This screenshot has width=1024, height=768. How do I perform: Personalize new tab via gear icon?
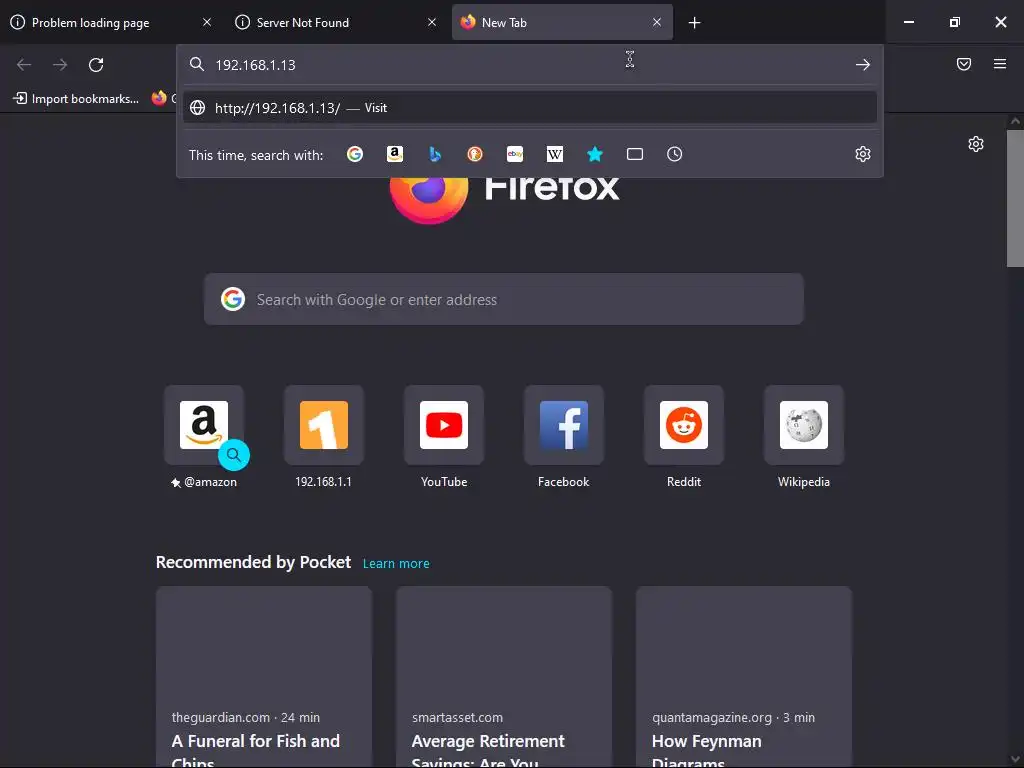[976, 144]
